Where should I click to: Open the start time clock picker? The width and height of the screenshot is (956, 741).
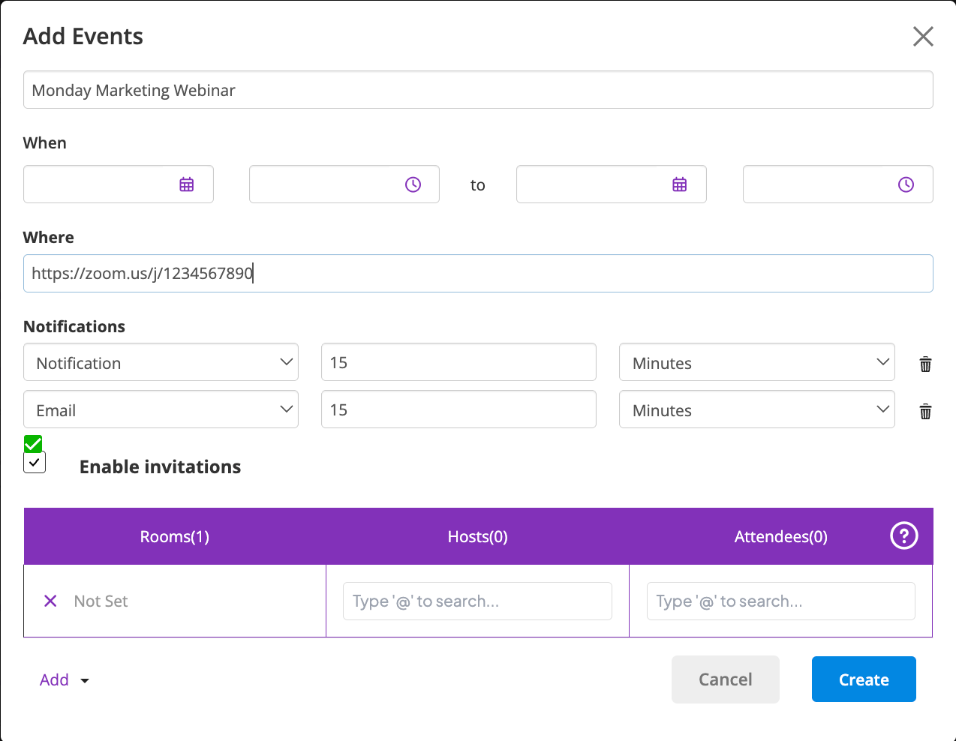click(413, 184)
